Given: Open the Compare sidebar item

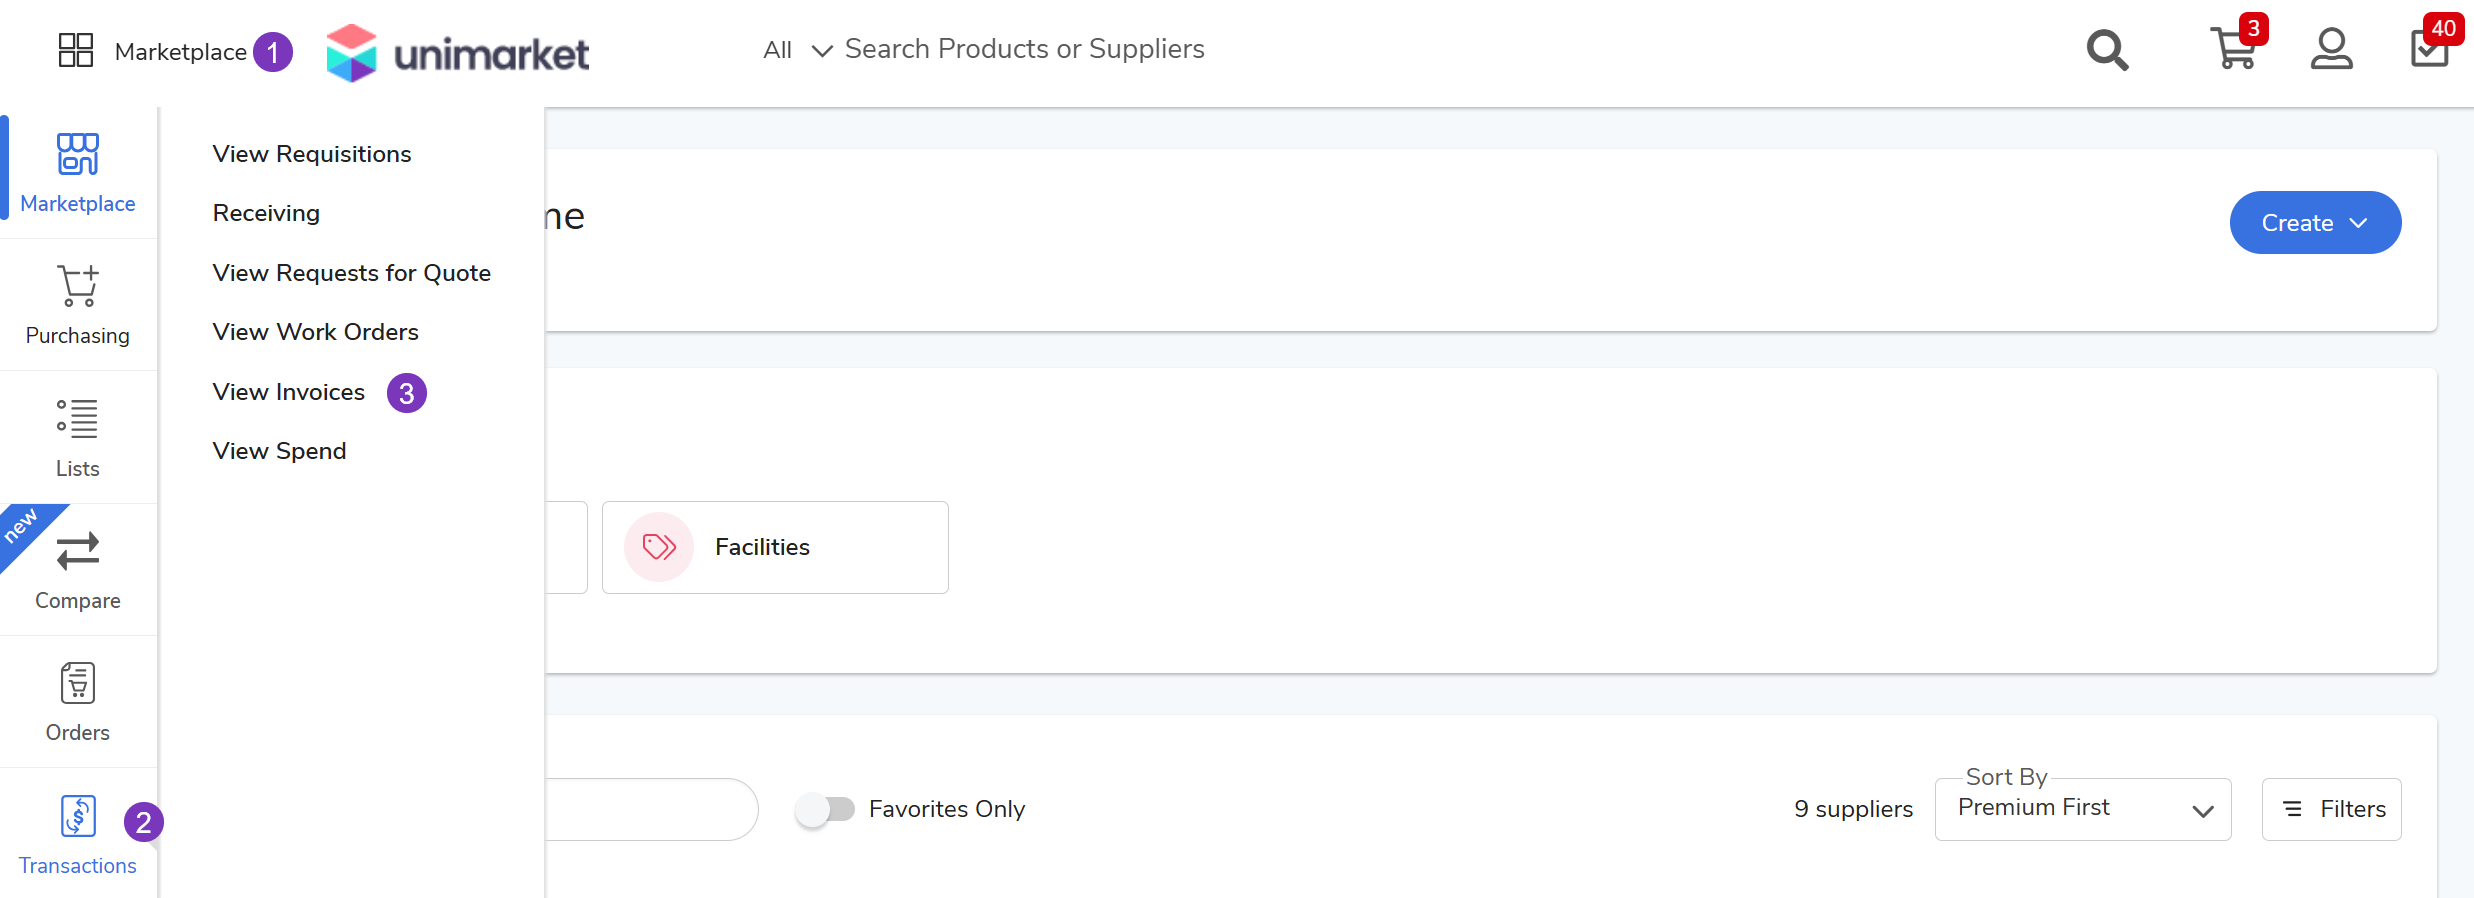Looking at the screenshot, I should click(78, 570).
